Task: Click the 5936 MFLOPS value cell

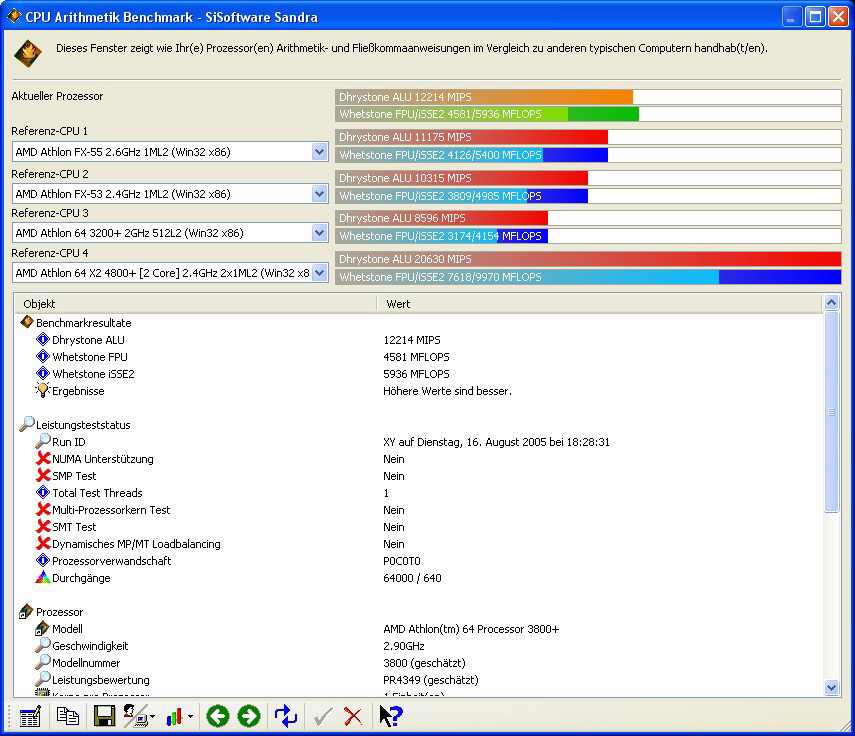Action: pos(416,373)
